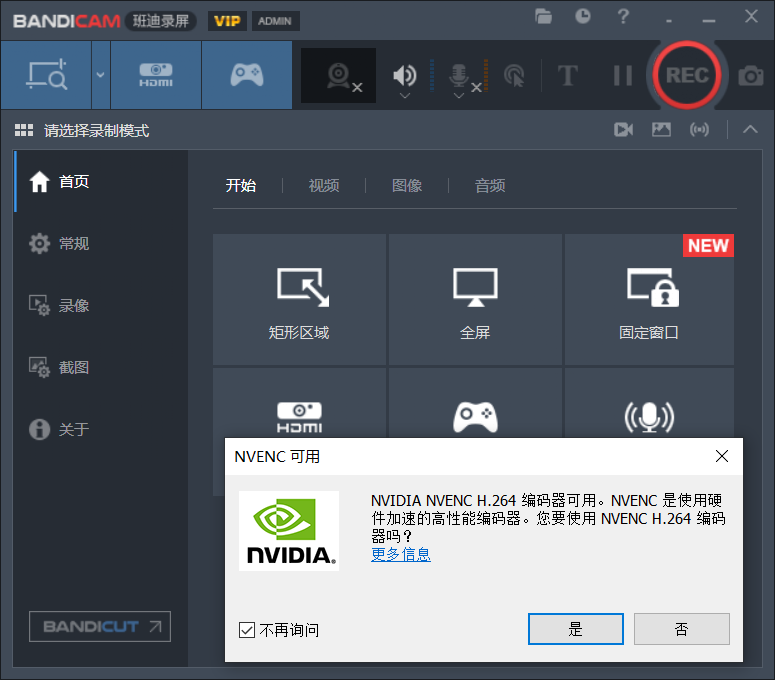The height and width of the screenshot is (680, 775).
Task: Start recording with the REC button
Action: pos(687,75)
